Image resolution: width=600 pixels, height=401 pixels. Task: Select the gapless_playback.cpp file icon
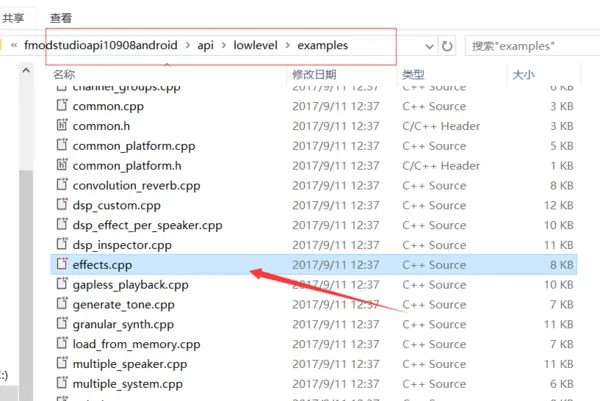click(x=62, y=284)
